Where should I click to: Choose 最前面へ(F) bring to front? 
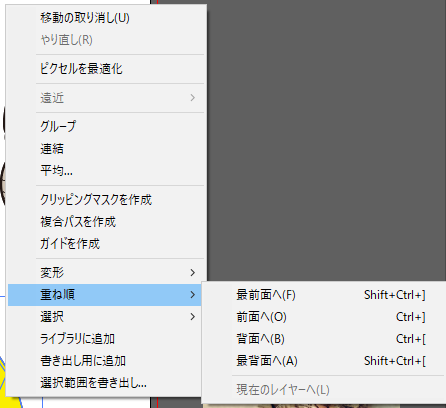tap(324, 295)
